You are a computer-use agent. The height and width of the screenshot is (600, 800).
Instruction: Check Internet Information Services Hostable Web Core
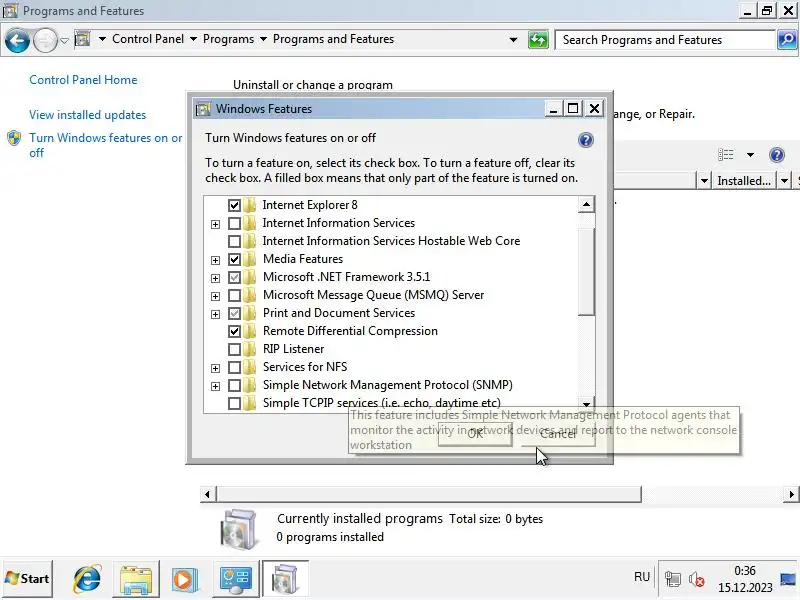click(234, 241)
